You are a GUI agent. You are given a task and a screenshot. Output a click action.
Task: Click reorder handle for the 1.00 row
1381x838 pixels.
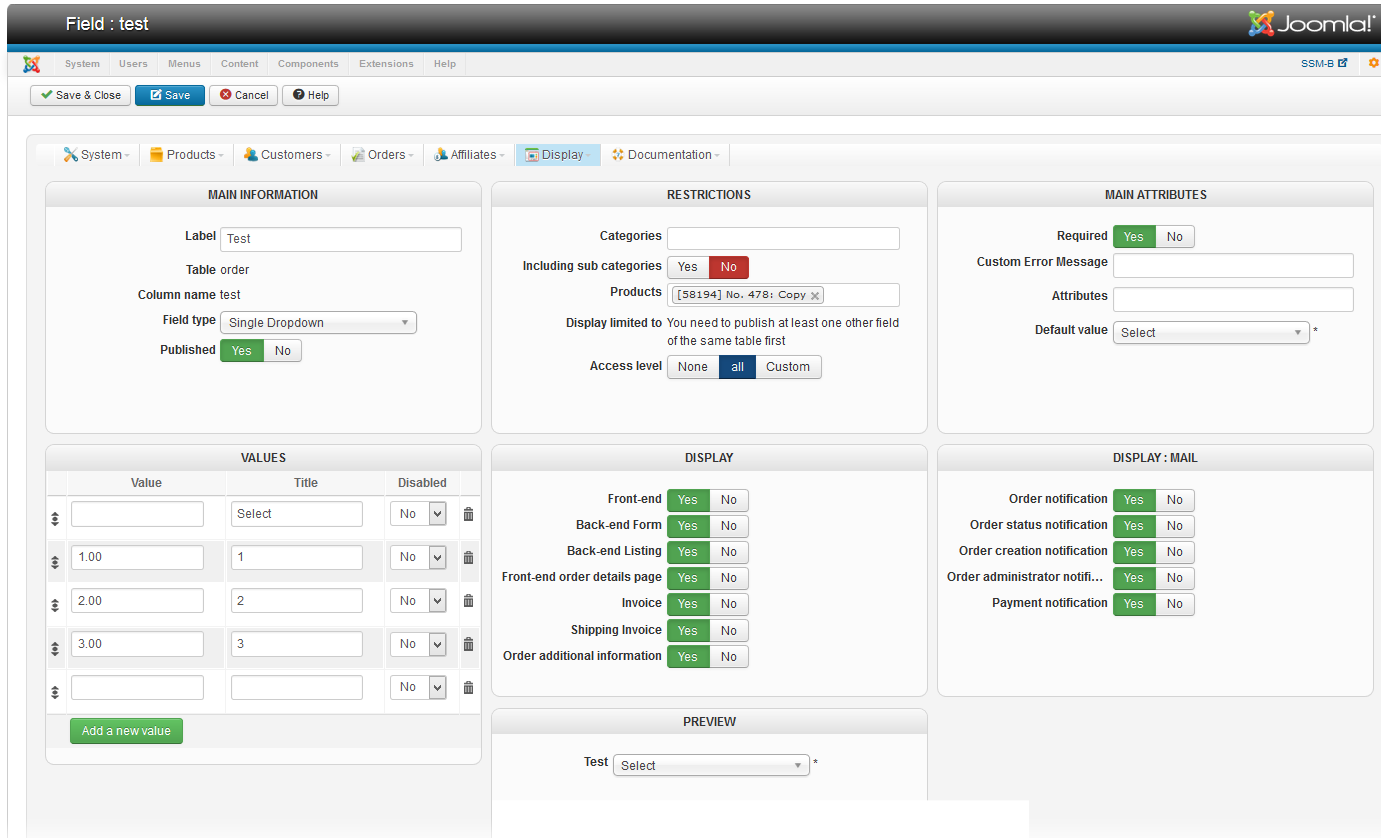[x=55, y=563]
